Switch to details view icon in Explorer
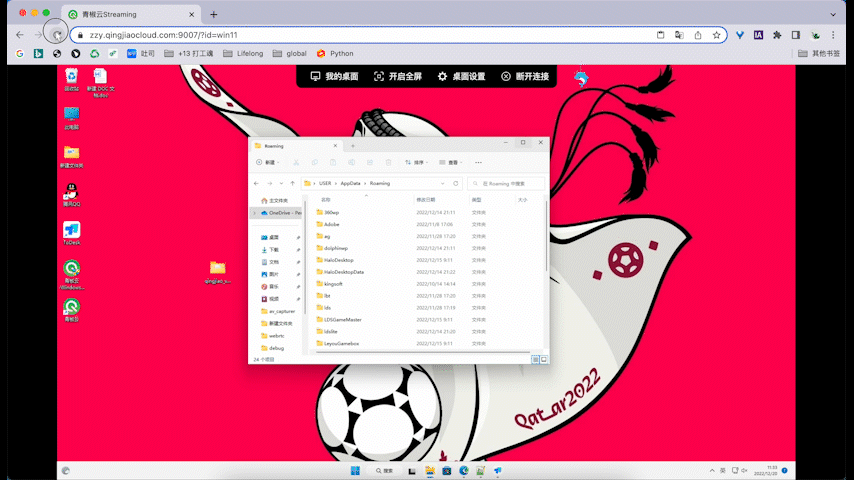Screen dimensions: 854x480 (x=535, y=360)
